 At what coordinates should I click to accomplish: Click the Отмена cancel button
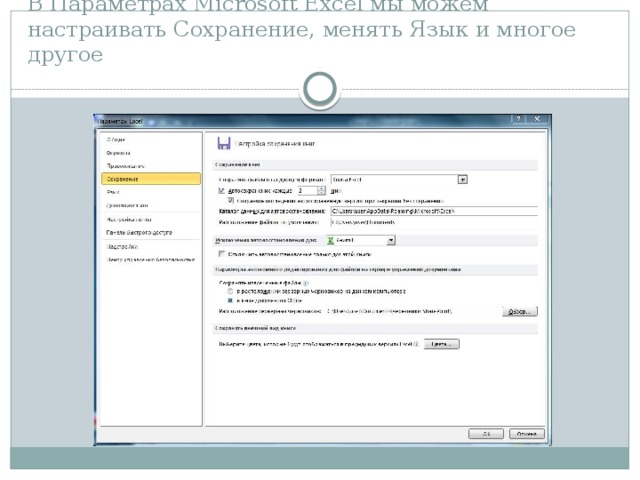[527, 434]
